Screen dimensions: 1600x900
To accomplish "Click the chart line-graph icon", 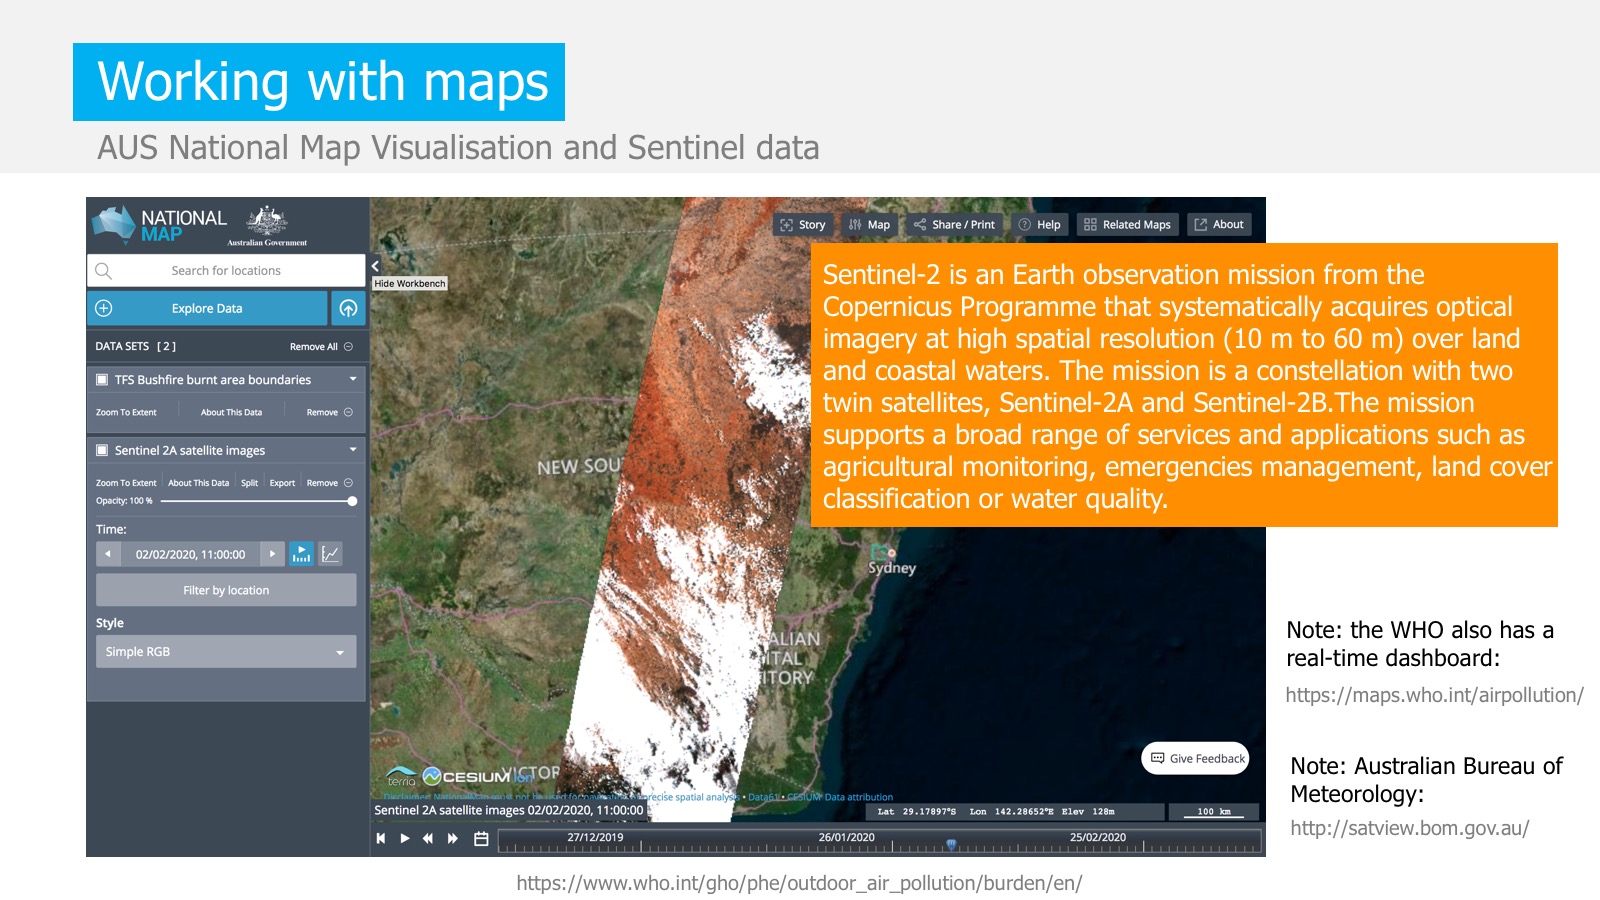I will tap(330, 554).
